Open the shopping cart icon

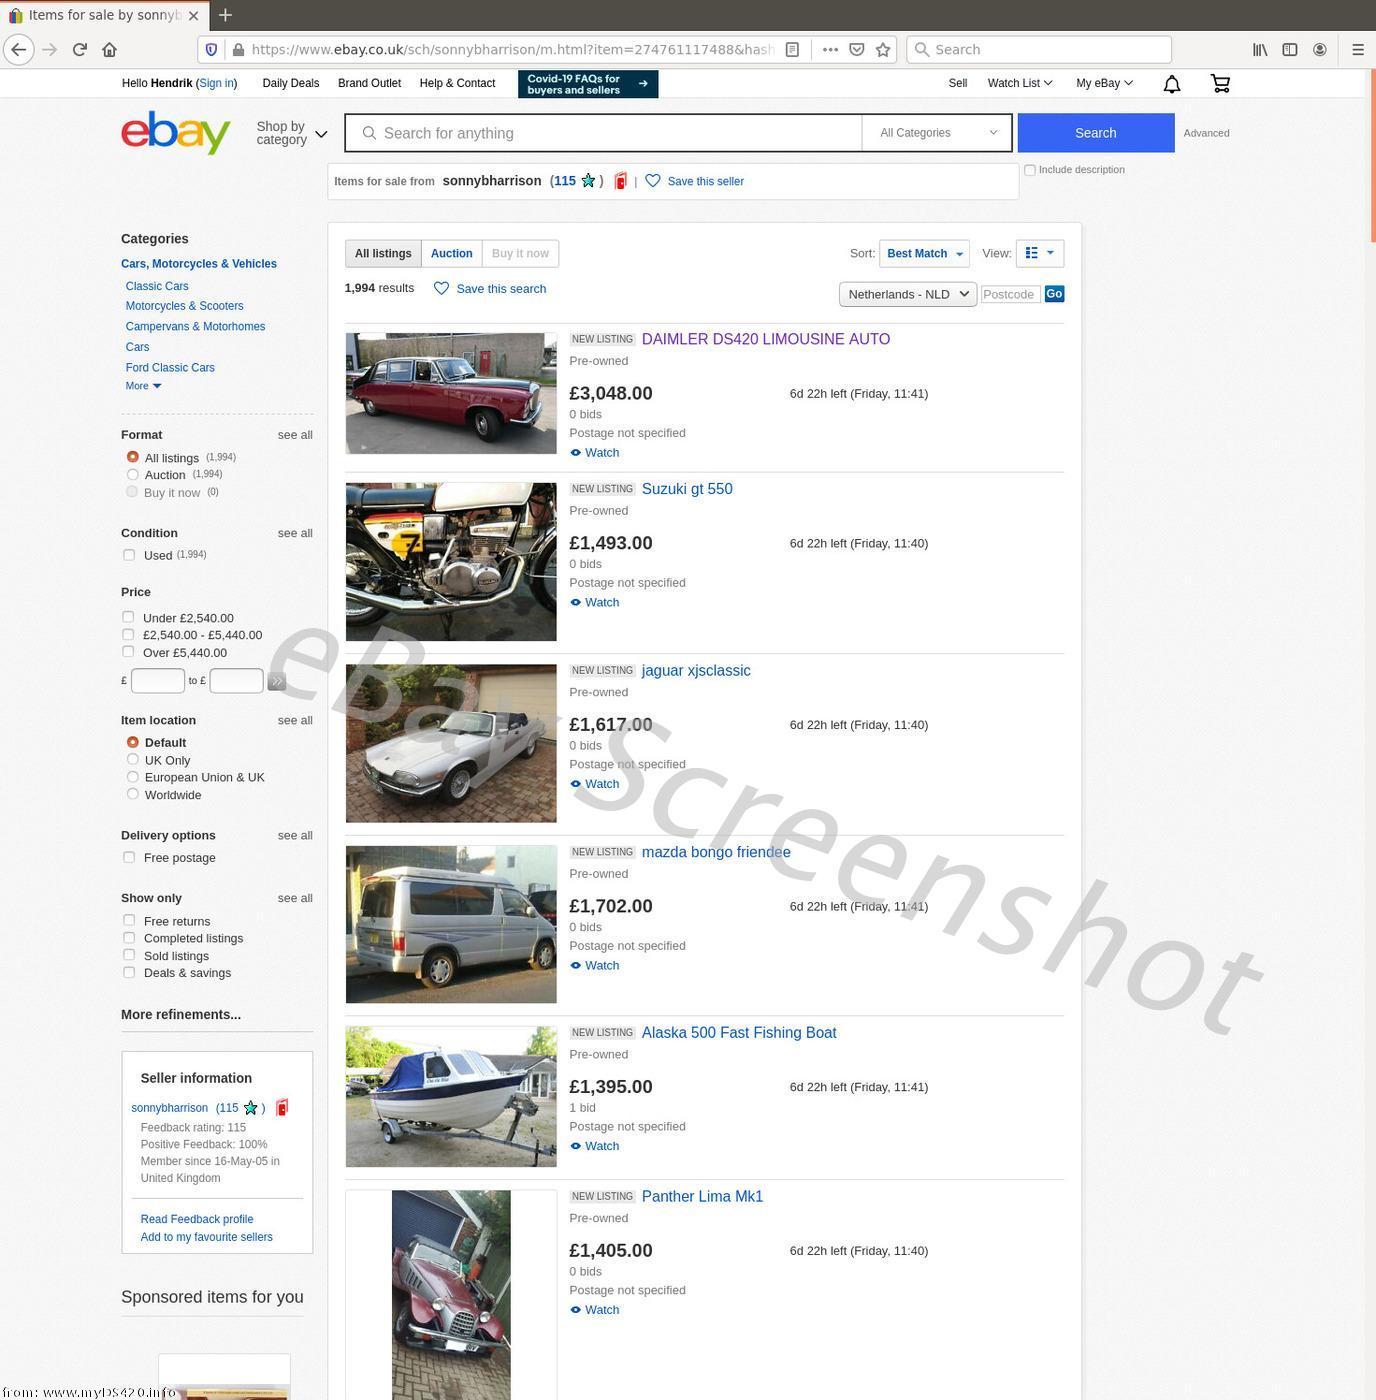tap(1220, 84)
